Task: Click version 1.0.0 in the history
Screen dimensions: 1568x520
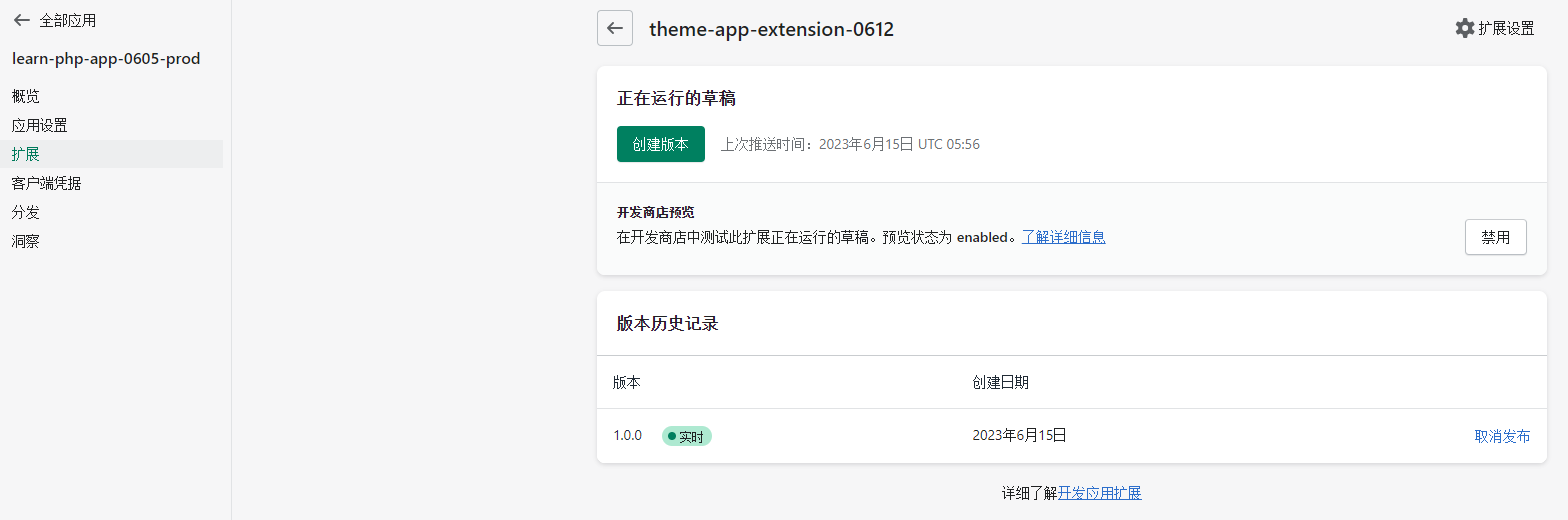Action: (x=628, y=436)
